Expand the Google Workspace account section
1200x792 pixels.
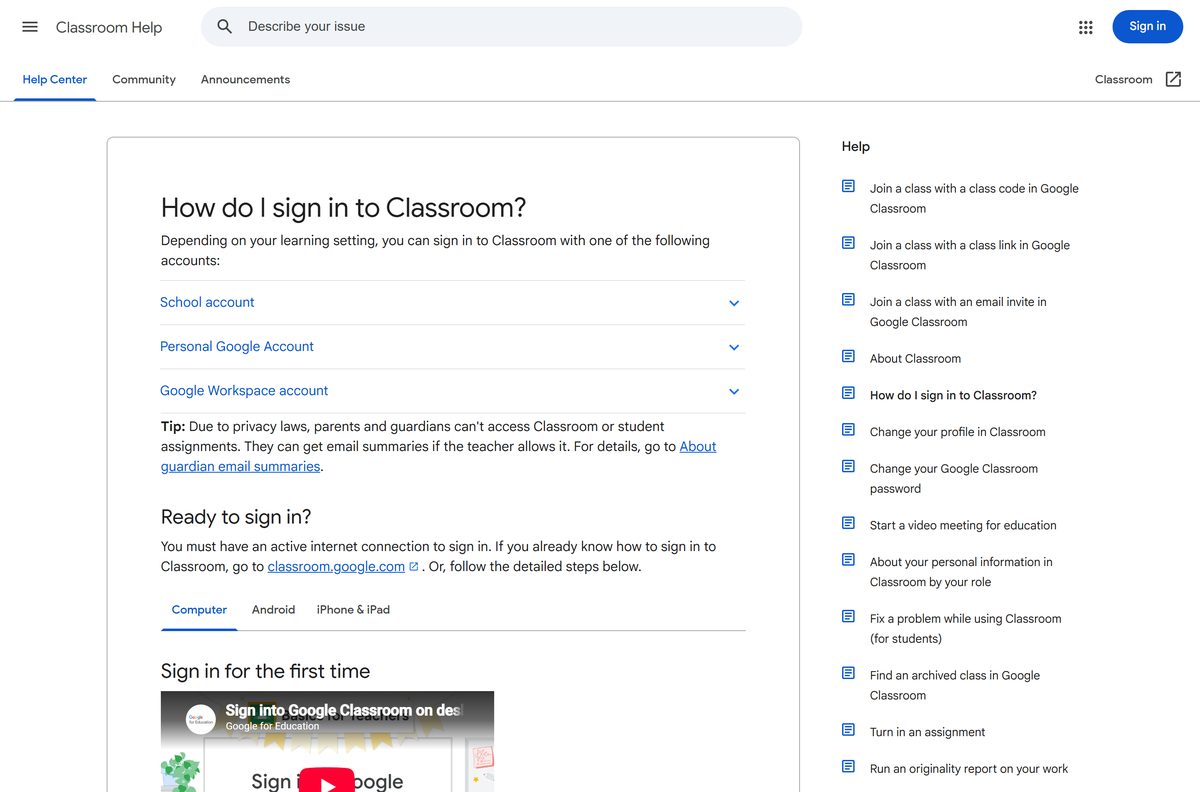pyautogui.click(x=453, y=391)
